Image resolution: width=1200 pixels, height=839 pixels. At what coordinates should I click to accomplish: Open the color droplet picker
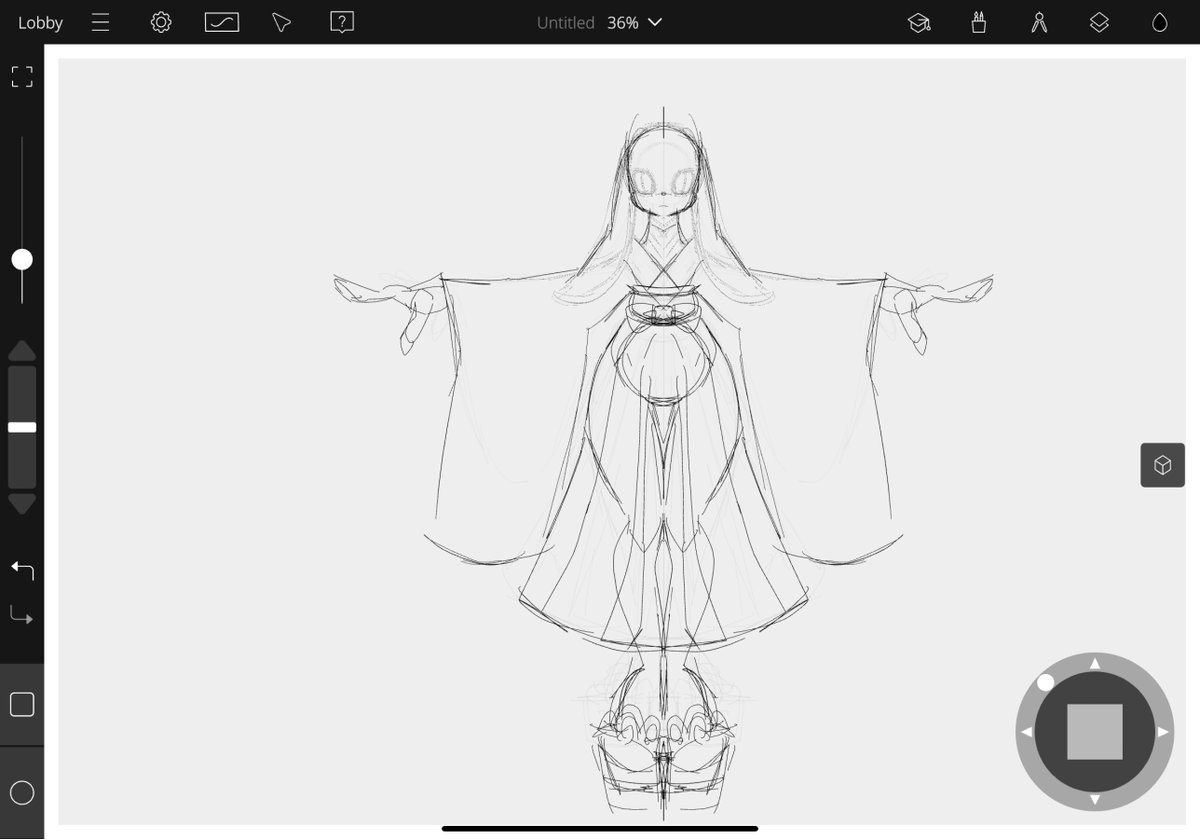(1159, 22)
